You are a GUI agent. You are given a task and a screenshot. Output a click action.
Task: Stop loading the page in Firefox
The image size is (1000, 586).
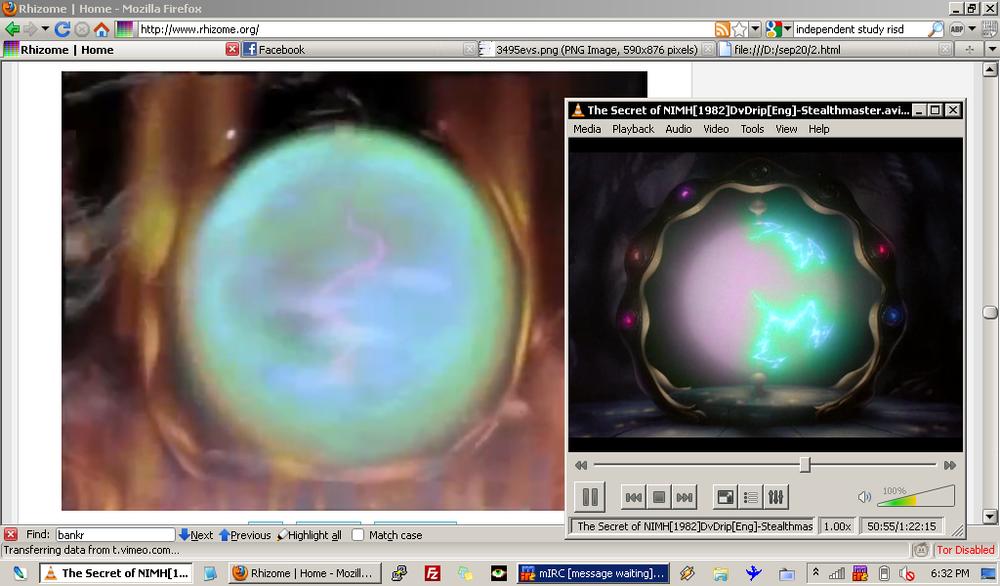coord(82,29)
